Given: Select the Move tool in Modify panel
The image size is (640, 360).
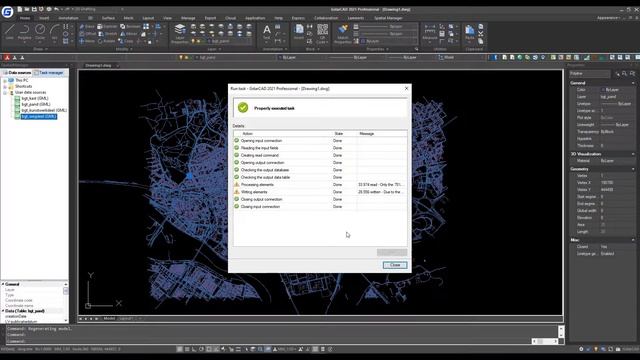Looking at the screenshot, I should 87,41.
